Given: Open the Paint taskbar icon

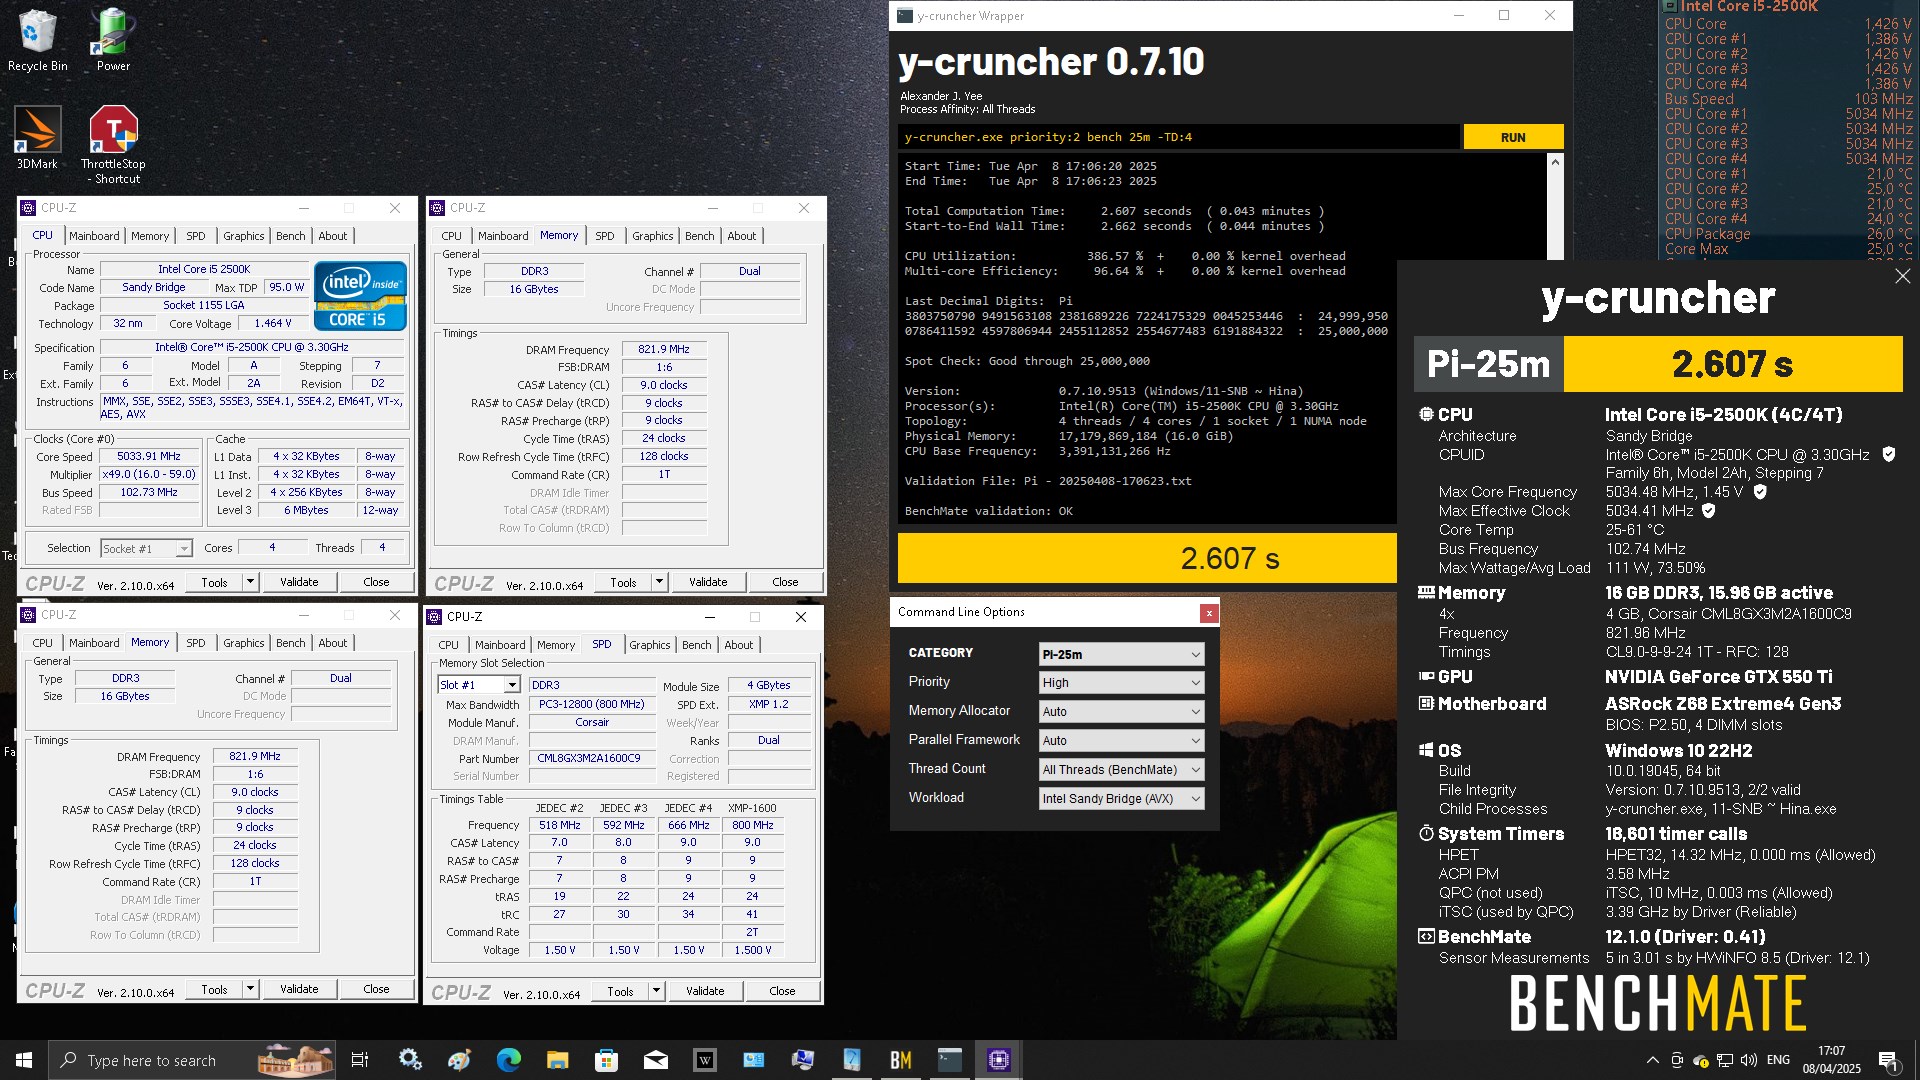Looking at the screenshot, I should pyautogui.click(x=459, y=1060).
